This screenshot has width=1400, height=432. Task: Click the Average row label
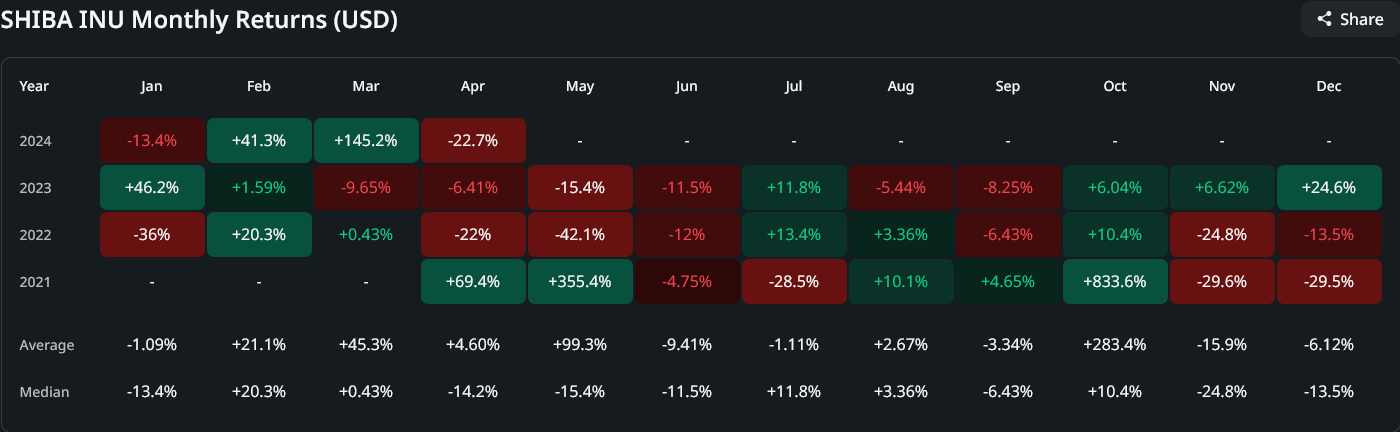tap(47, 345)
